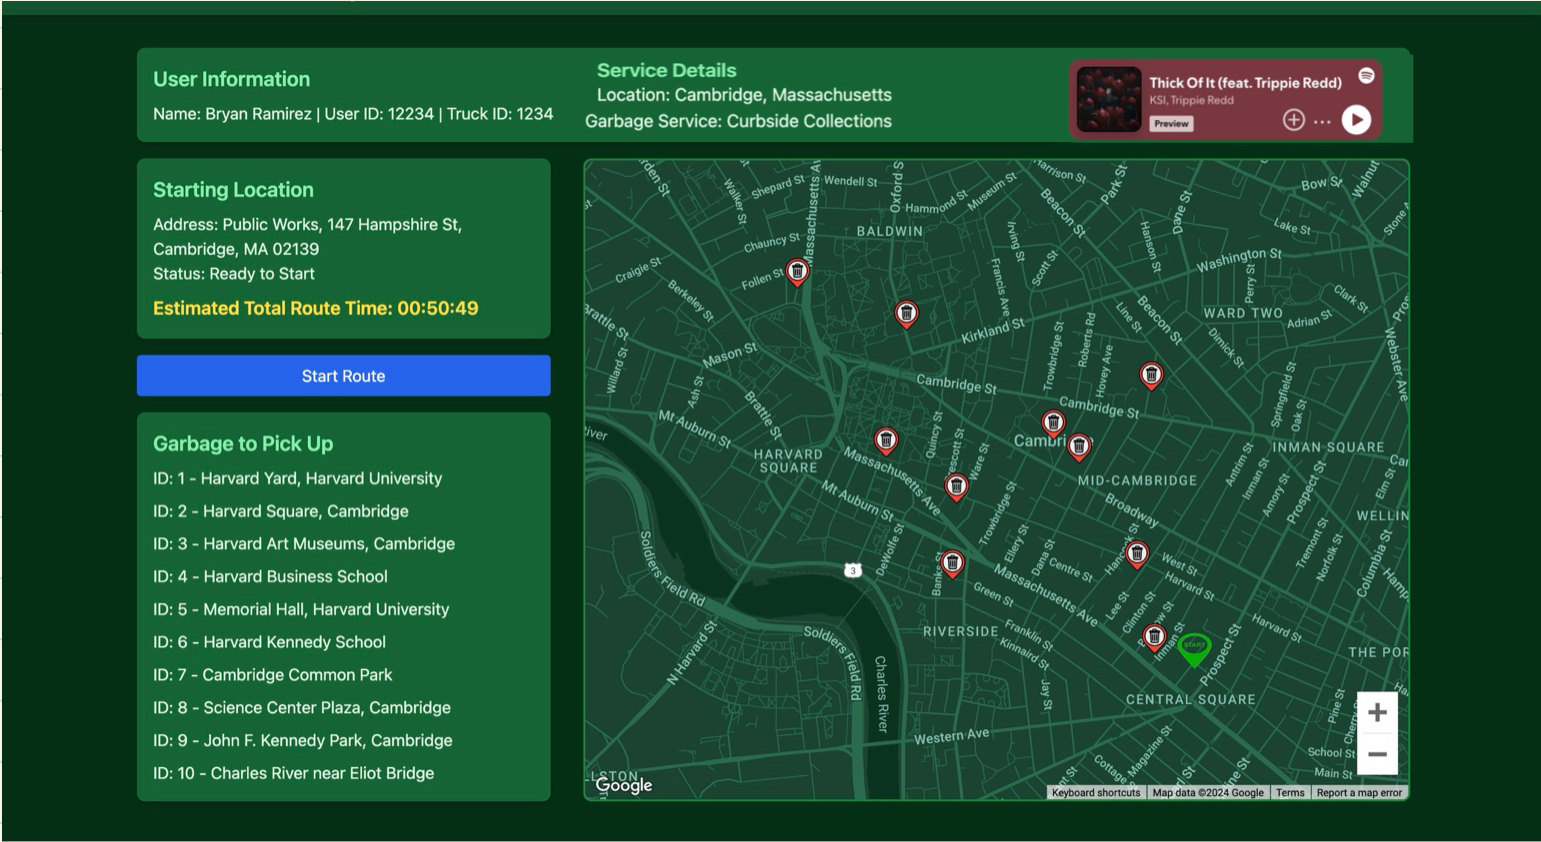Select trash marker at Harvard Square

886,440
